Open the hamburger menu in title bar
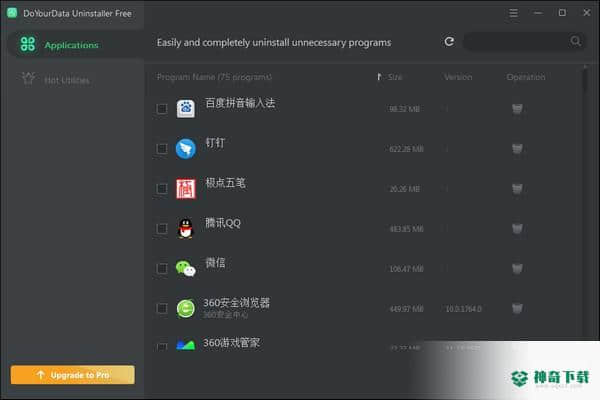This screenshot has height=400, width=600. coord(514,13)
